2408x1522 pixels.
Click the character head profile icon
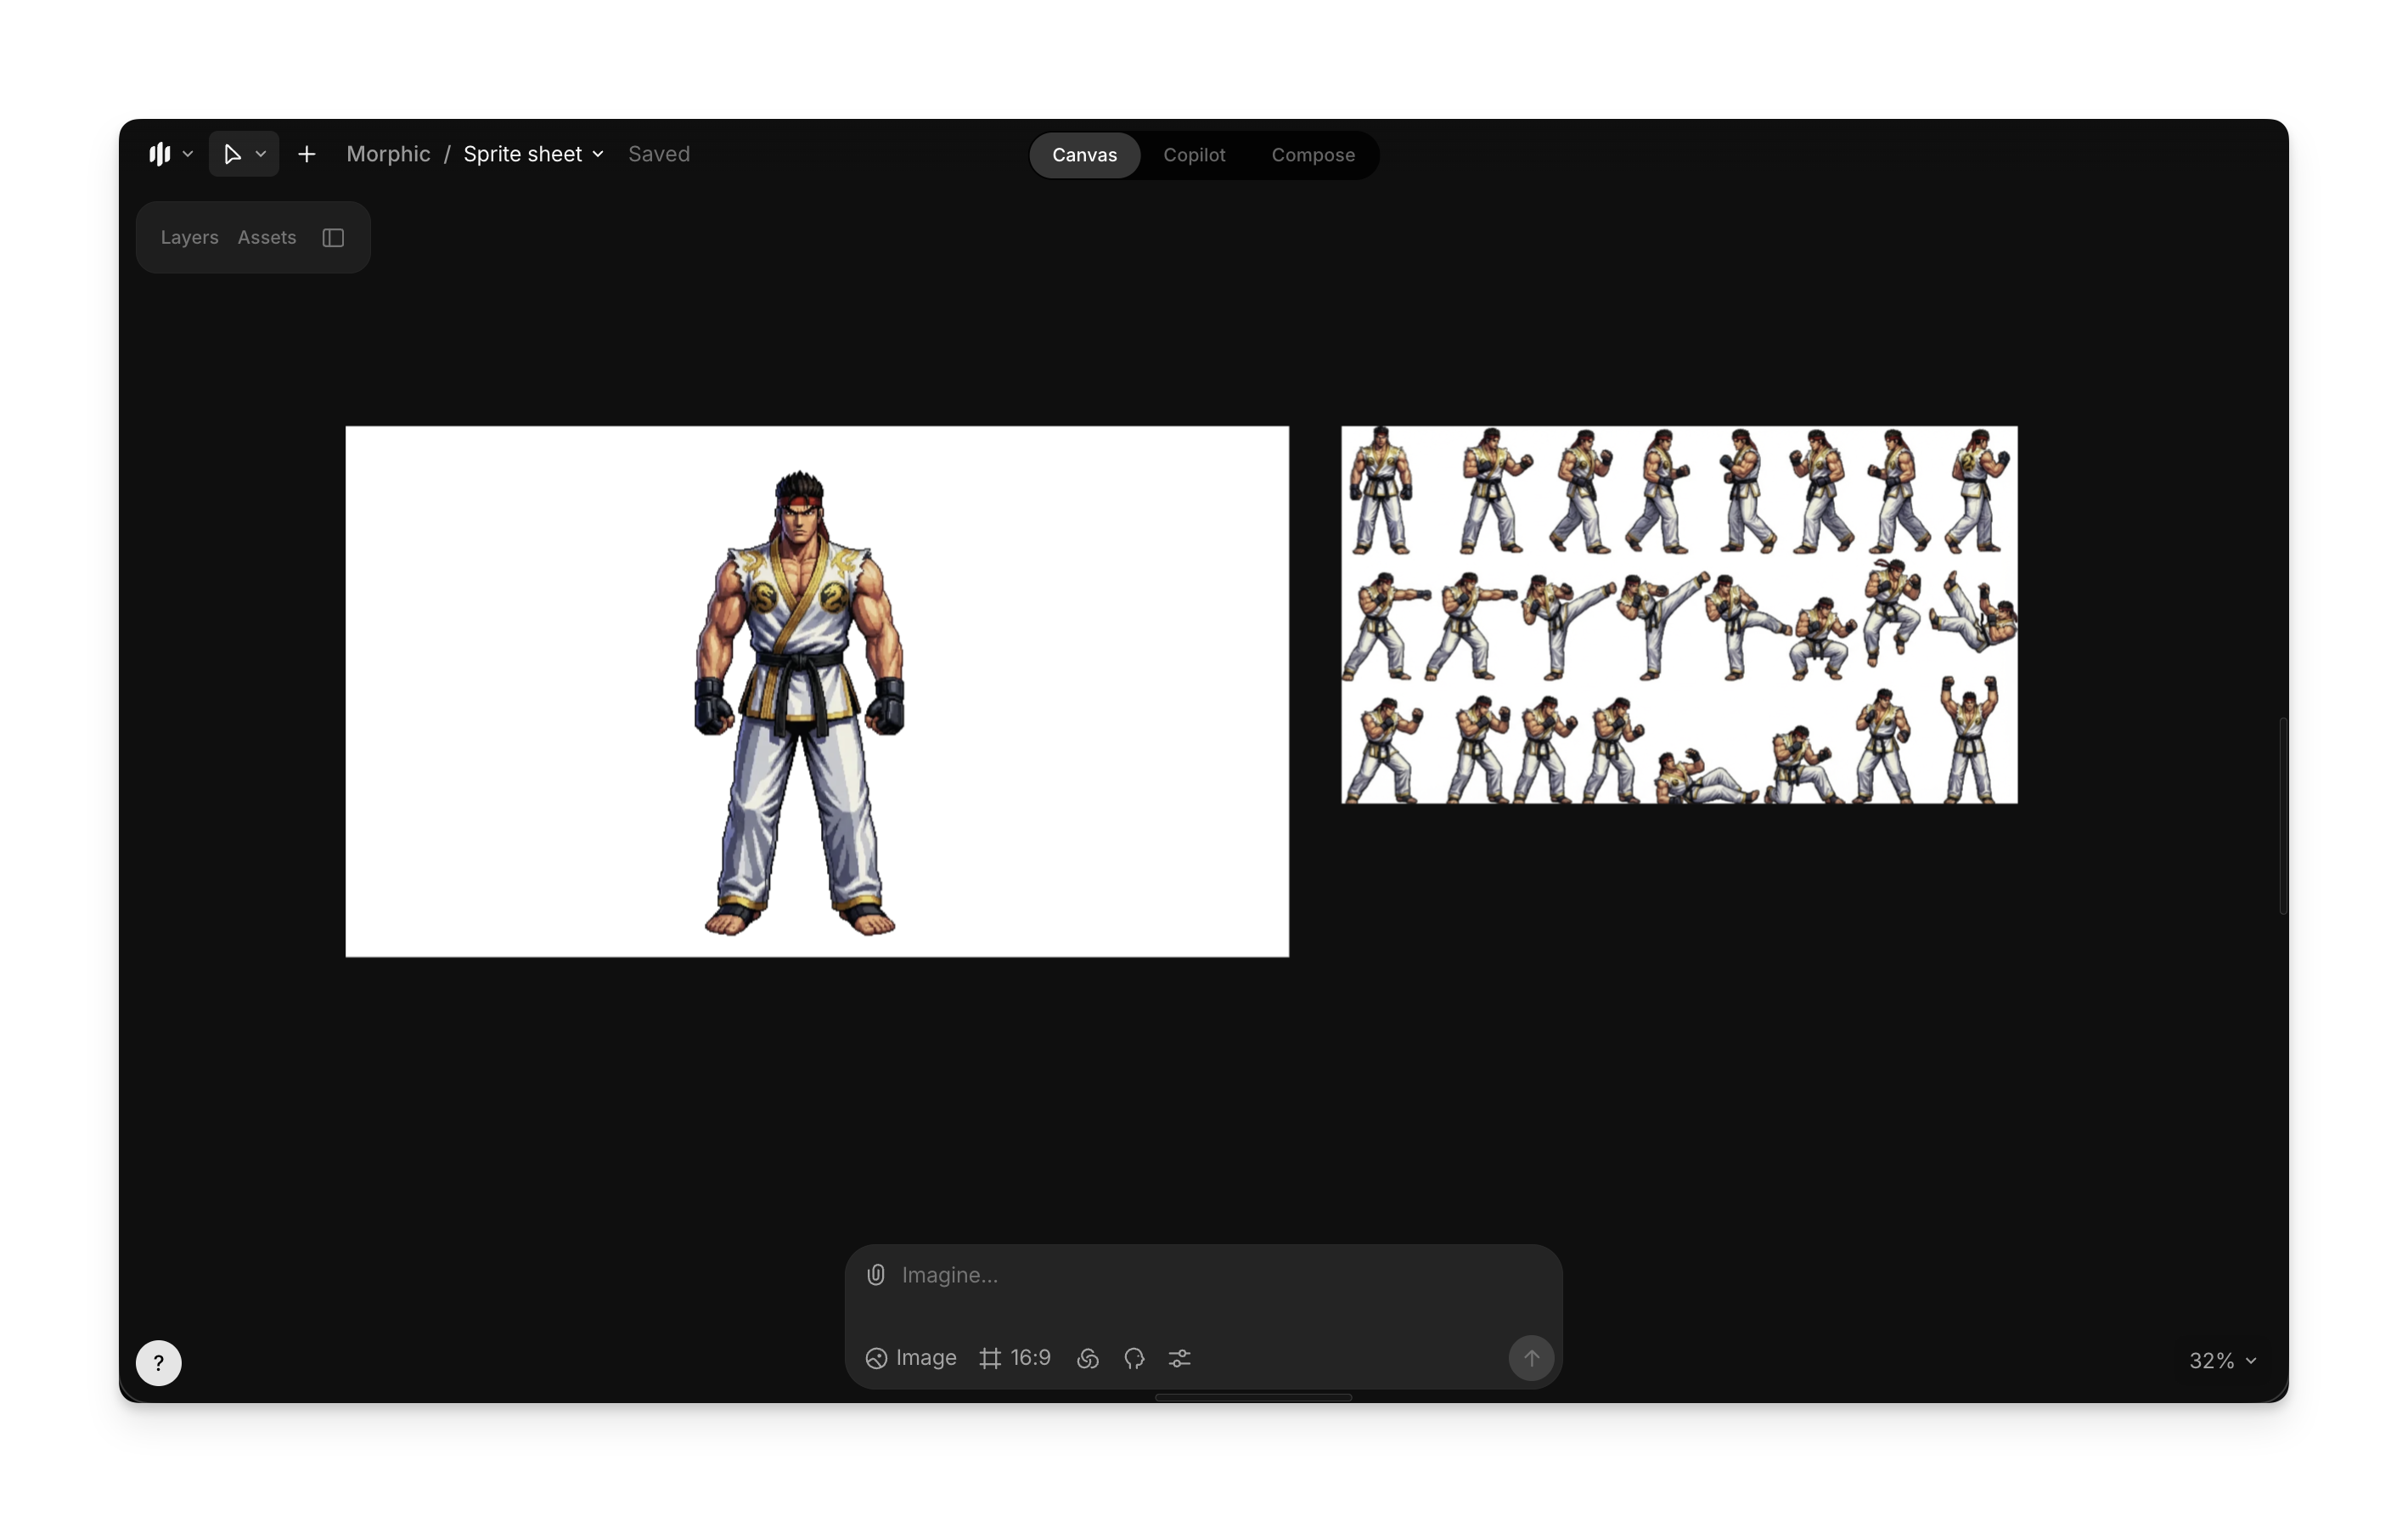(1134, 1358)
